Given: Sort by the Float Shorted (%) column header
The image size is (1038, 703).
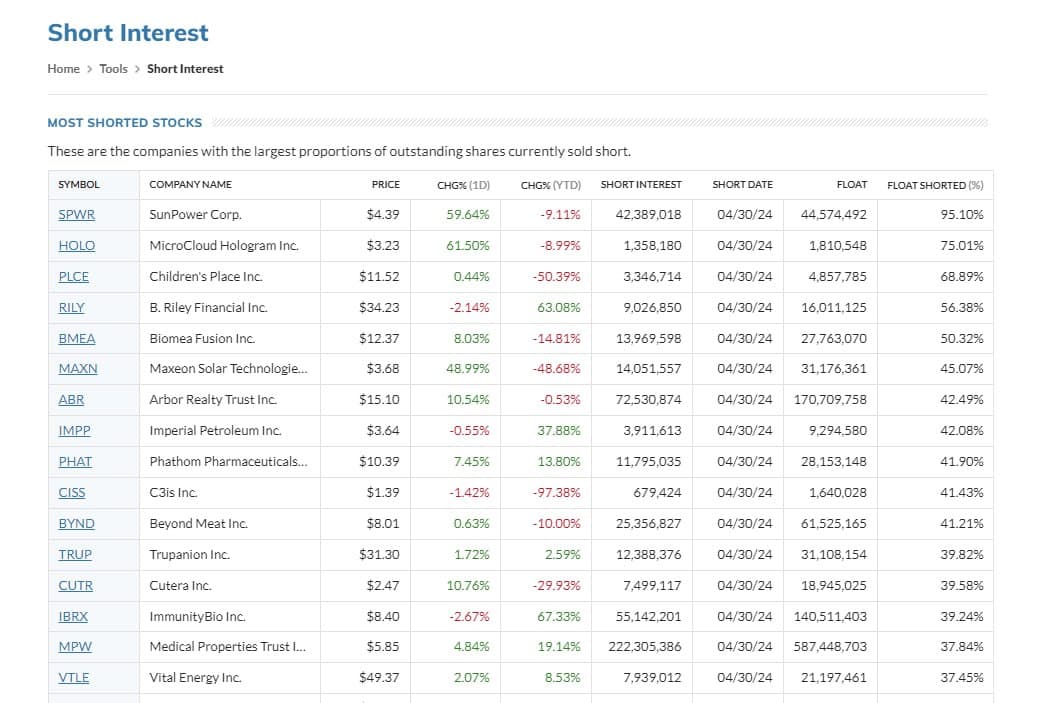Looking at the screenshot, I should (x=934, y=185).
